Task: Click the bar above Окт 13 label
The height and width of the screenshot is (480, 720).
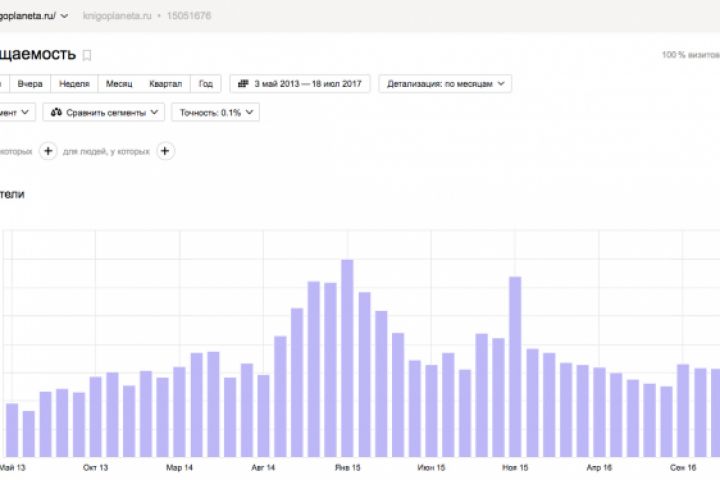Action: (96, 417)
